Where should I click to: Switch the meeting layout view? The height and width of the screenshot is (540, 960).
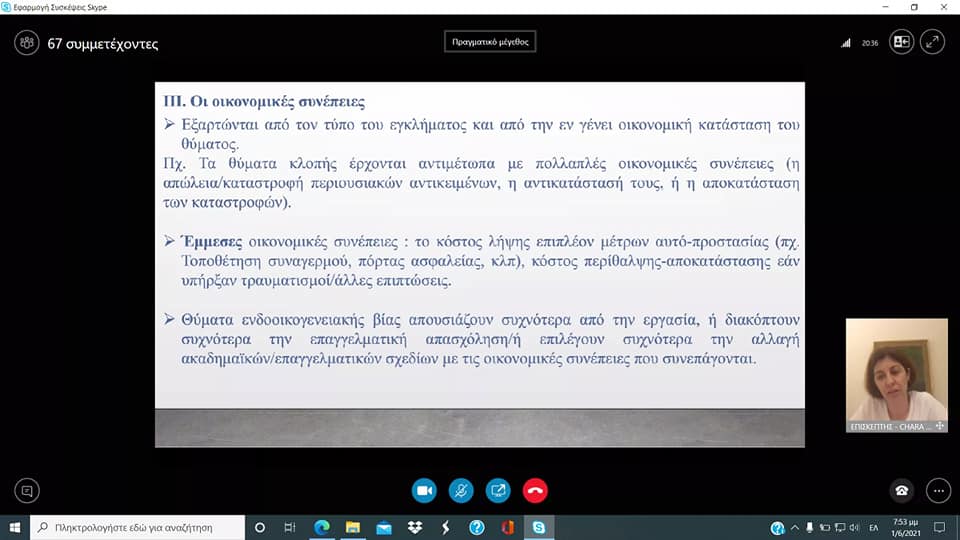click(x=901, y=42)
